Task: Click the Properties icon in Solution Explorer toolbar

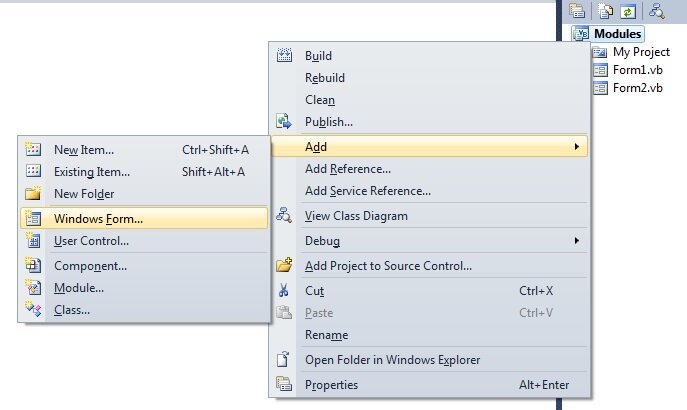Action: 577,10
